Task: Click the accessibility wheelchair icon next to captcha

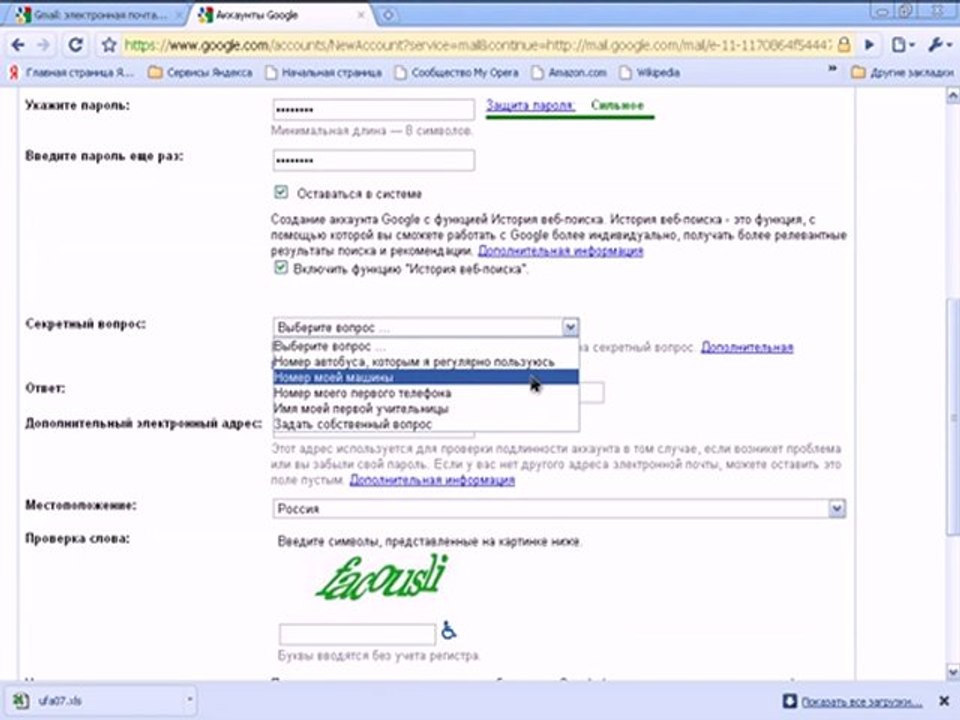Action: (449, 630)
